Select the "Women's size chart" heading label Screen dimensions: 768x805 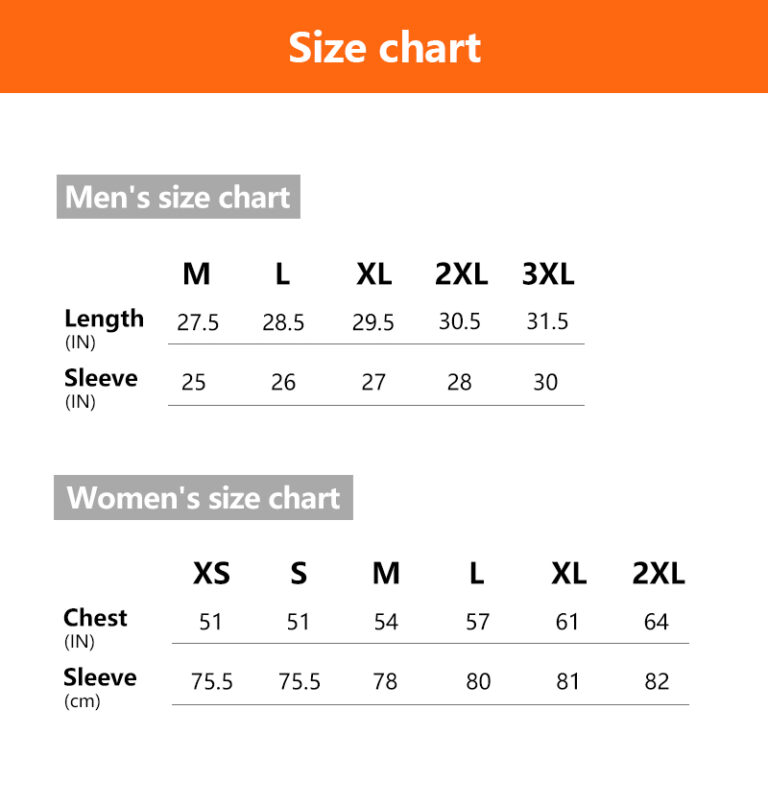203,497
